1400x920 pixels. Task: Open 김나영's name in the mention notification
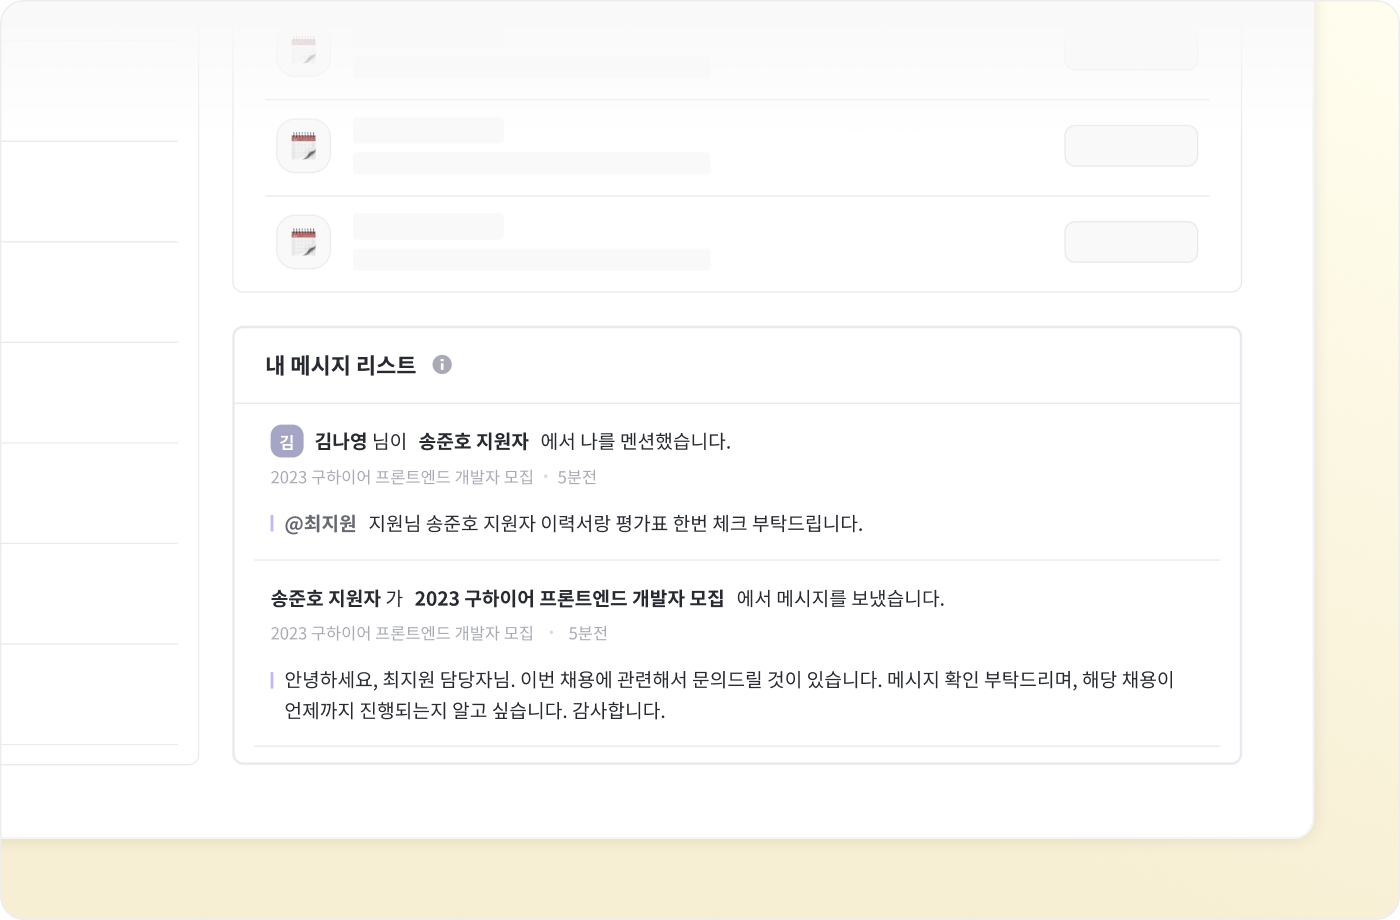click(x=341, y=441)
